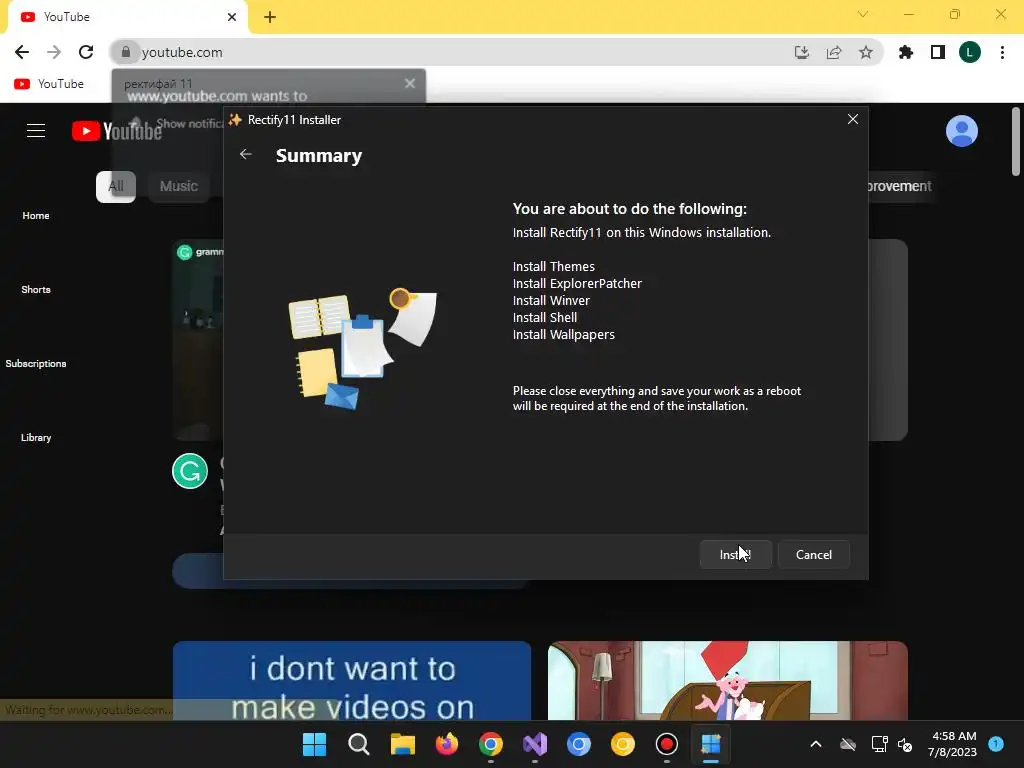Open the blue Chromium icon on taskbar
Image resolution: width=1024 pixels, height=768 pixels.
579,744
